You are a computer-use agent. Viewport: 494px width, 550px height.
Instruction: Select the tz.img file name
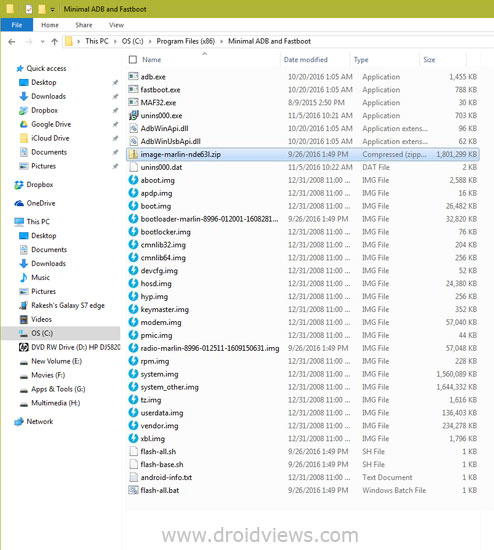pyautogui.click(x=151, y=400)
